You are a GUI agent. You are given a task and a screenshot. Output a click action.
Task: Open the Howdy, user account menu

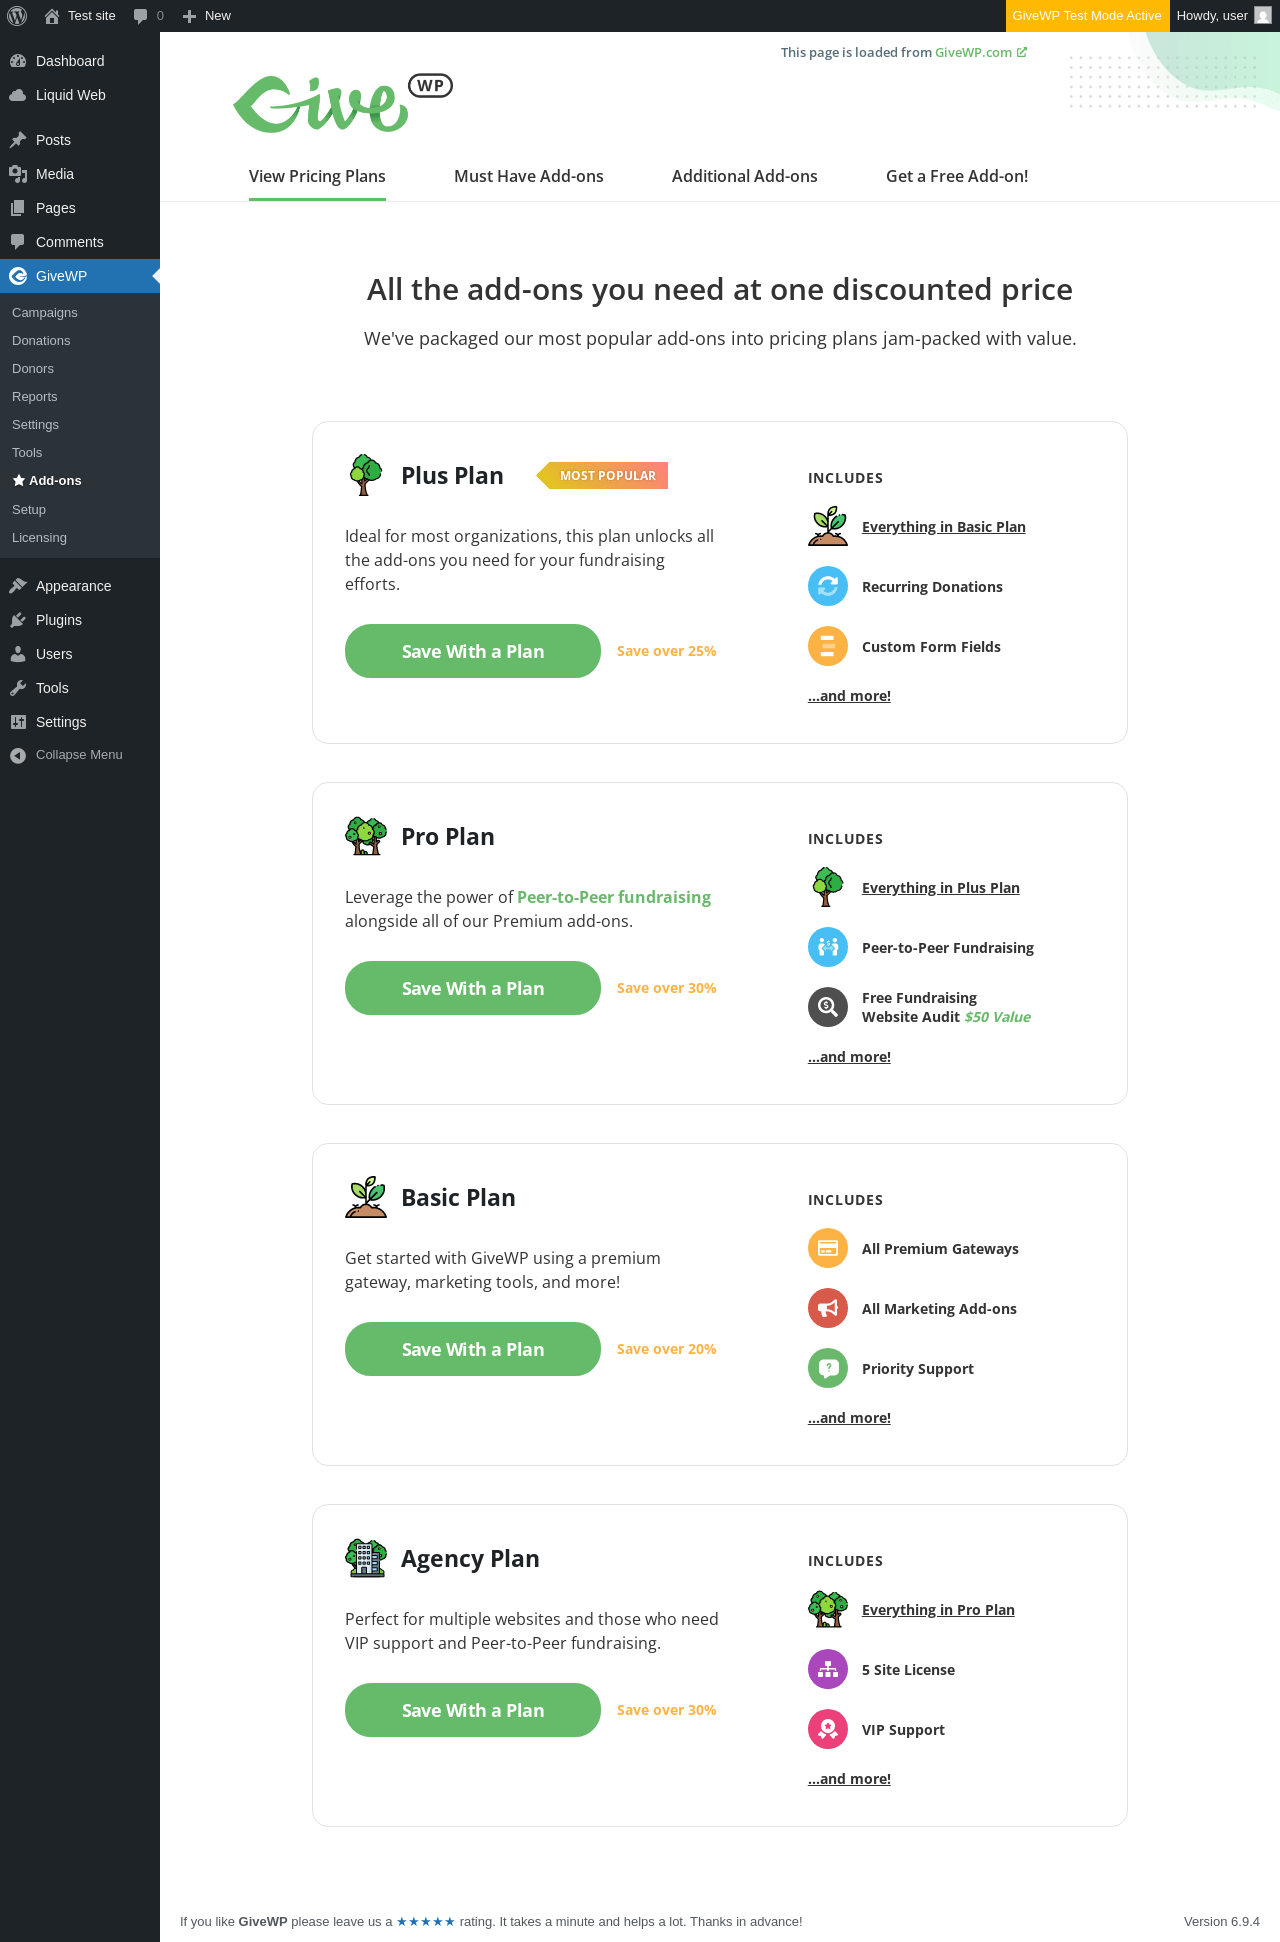point(1224,16)
